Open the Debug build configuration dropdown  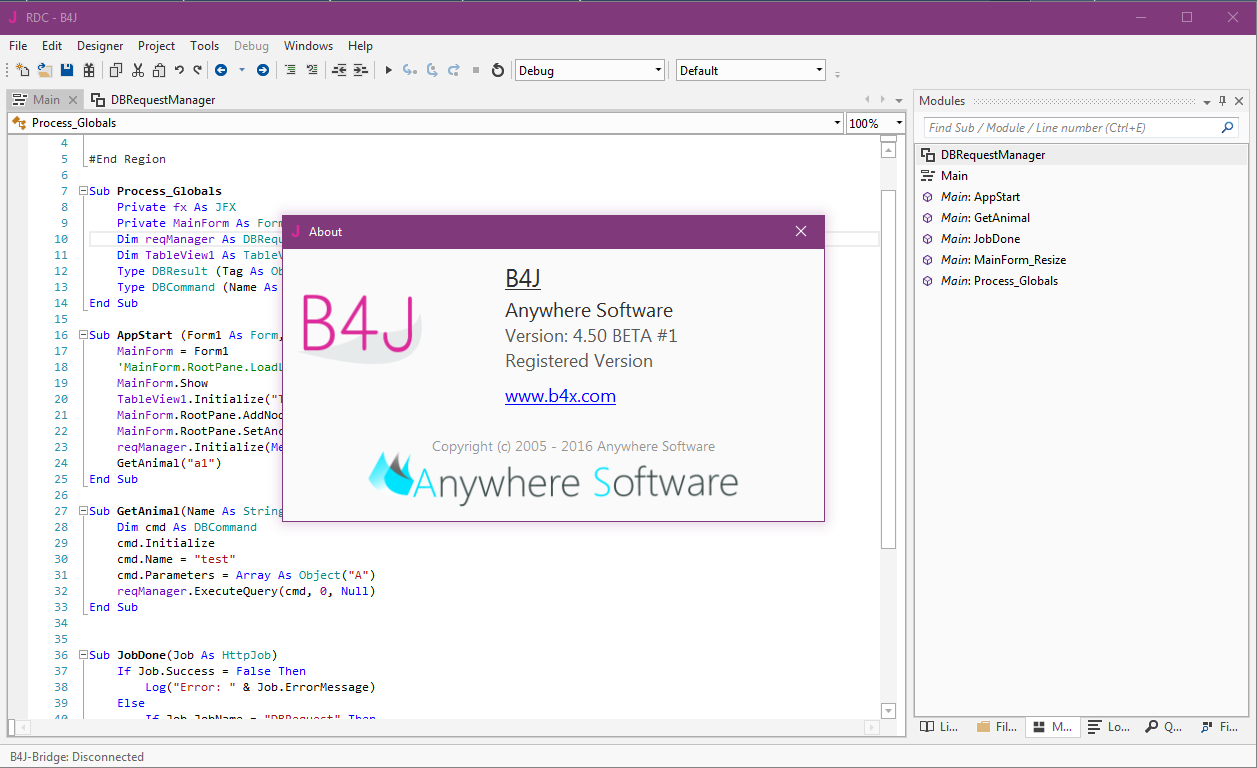click(658, 70)
